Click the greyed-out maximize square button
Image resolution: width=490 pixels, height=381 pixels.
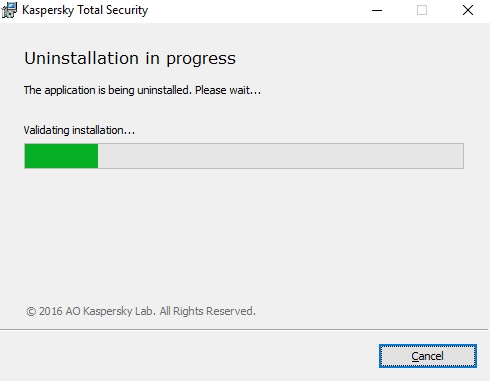pyautogui.click(x=422, y=10)
